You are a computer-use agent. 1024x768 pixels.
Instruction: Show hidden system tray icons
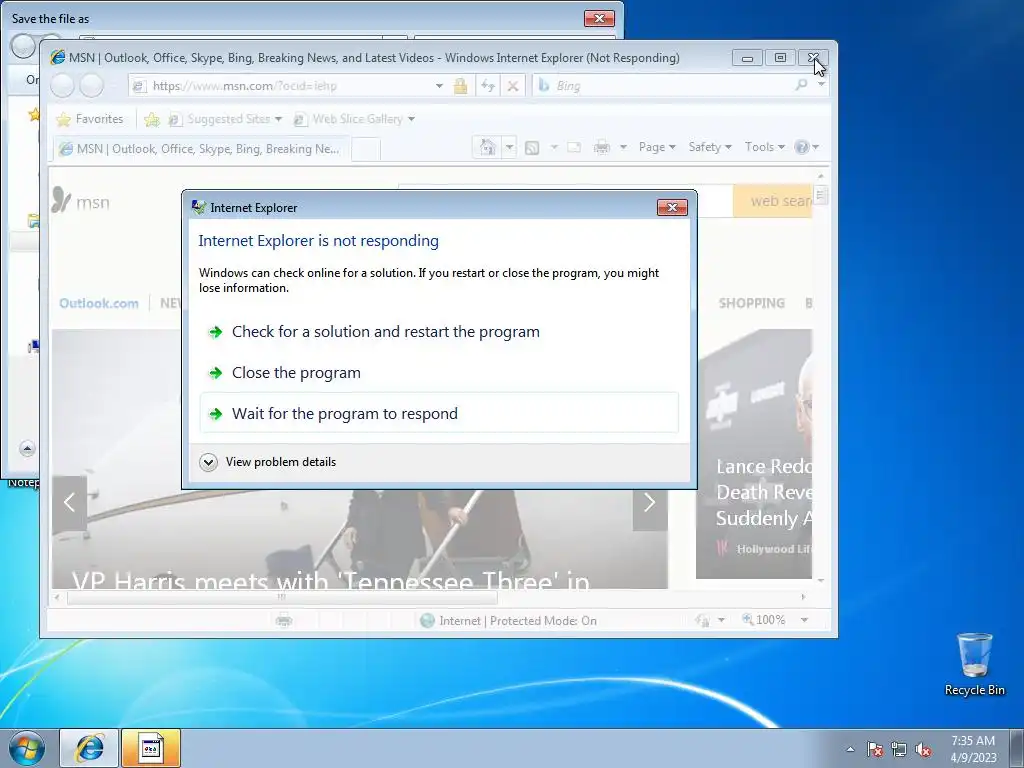point(850,749)
